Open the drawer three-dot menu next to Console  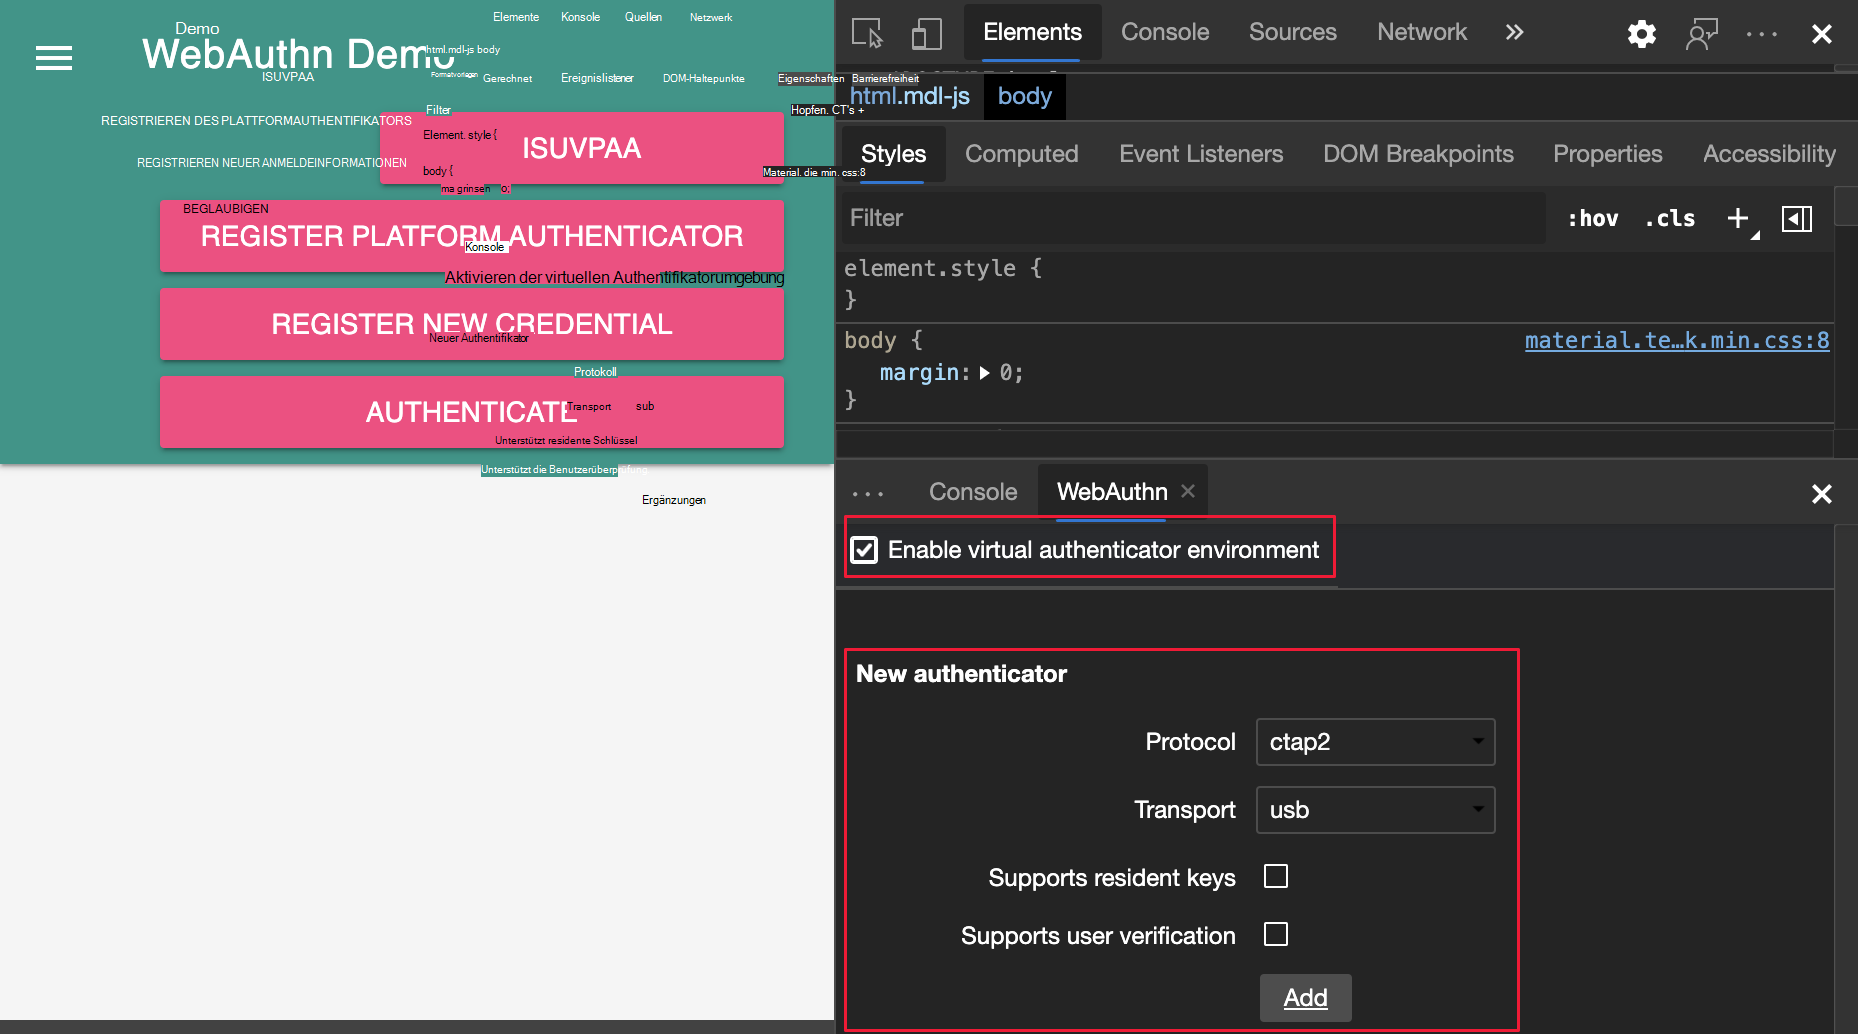(868, 491)
